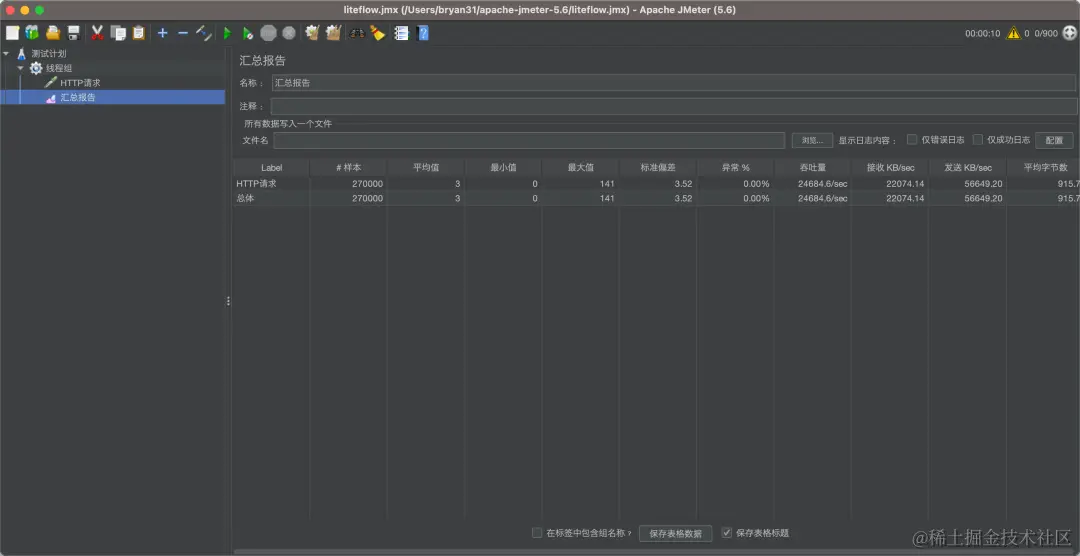Save the test plan with floppy icon
This screenshot has width=1080, height=556.
pyautogui.click(x=73, y=32)
